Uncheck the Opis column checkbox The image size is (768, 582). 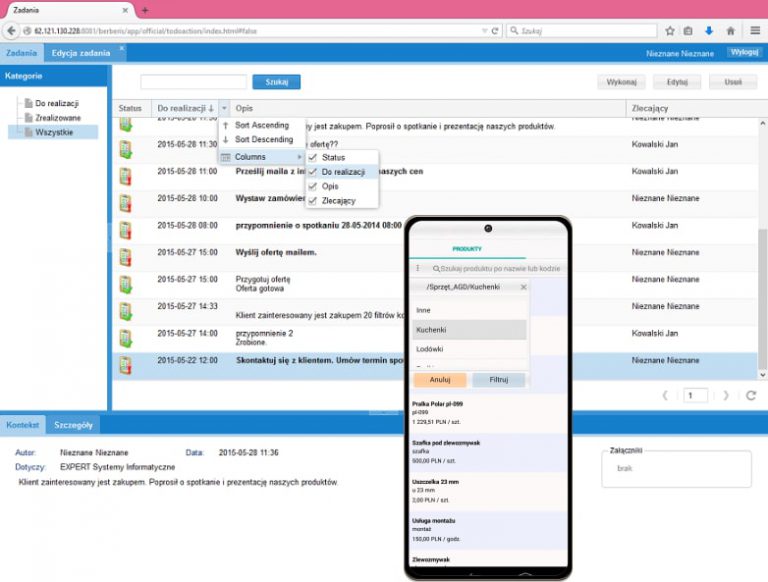coord(313,187)
